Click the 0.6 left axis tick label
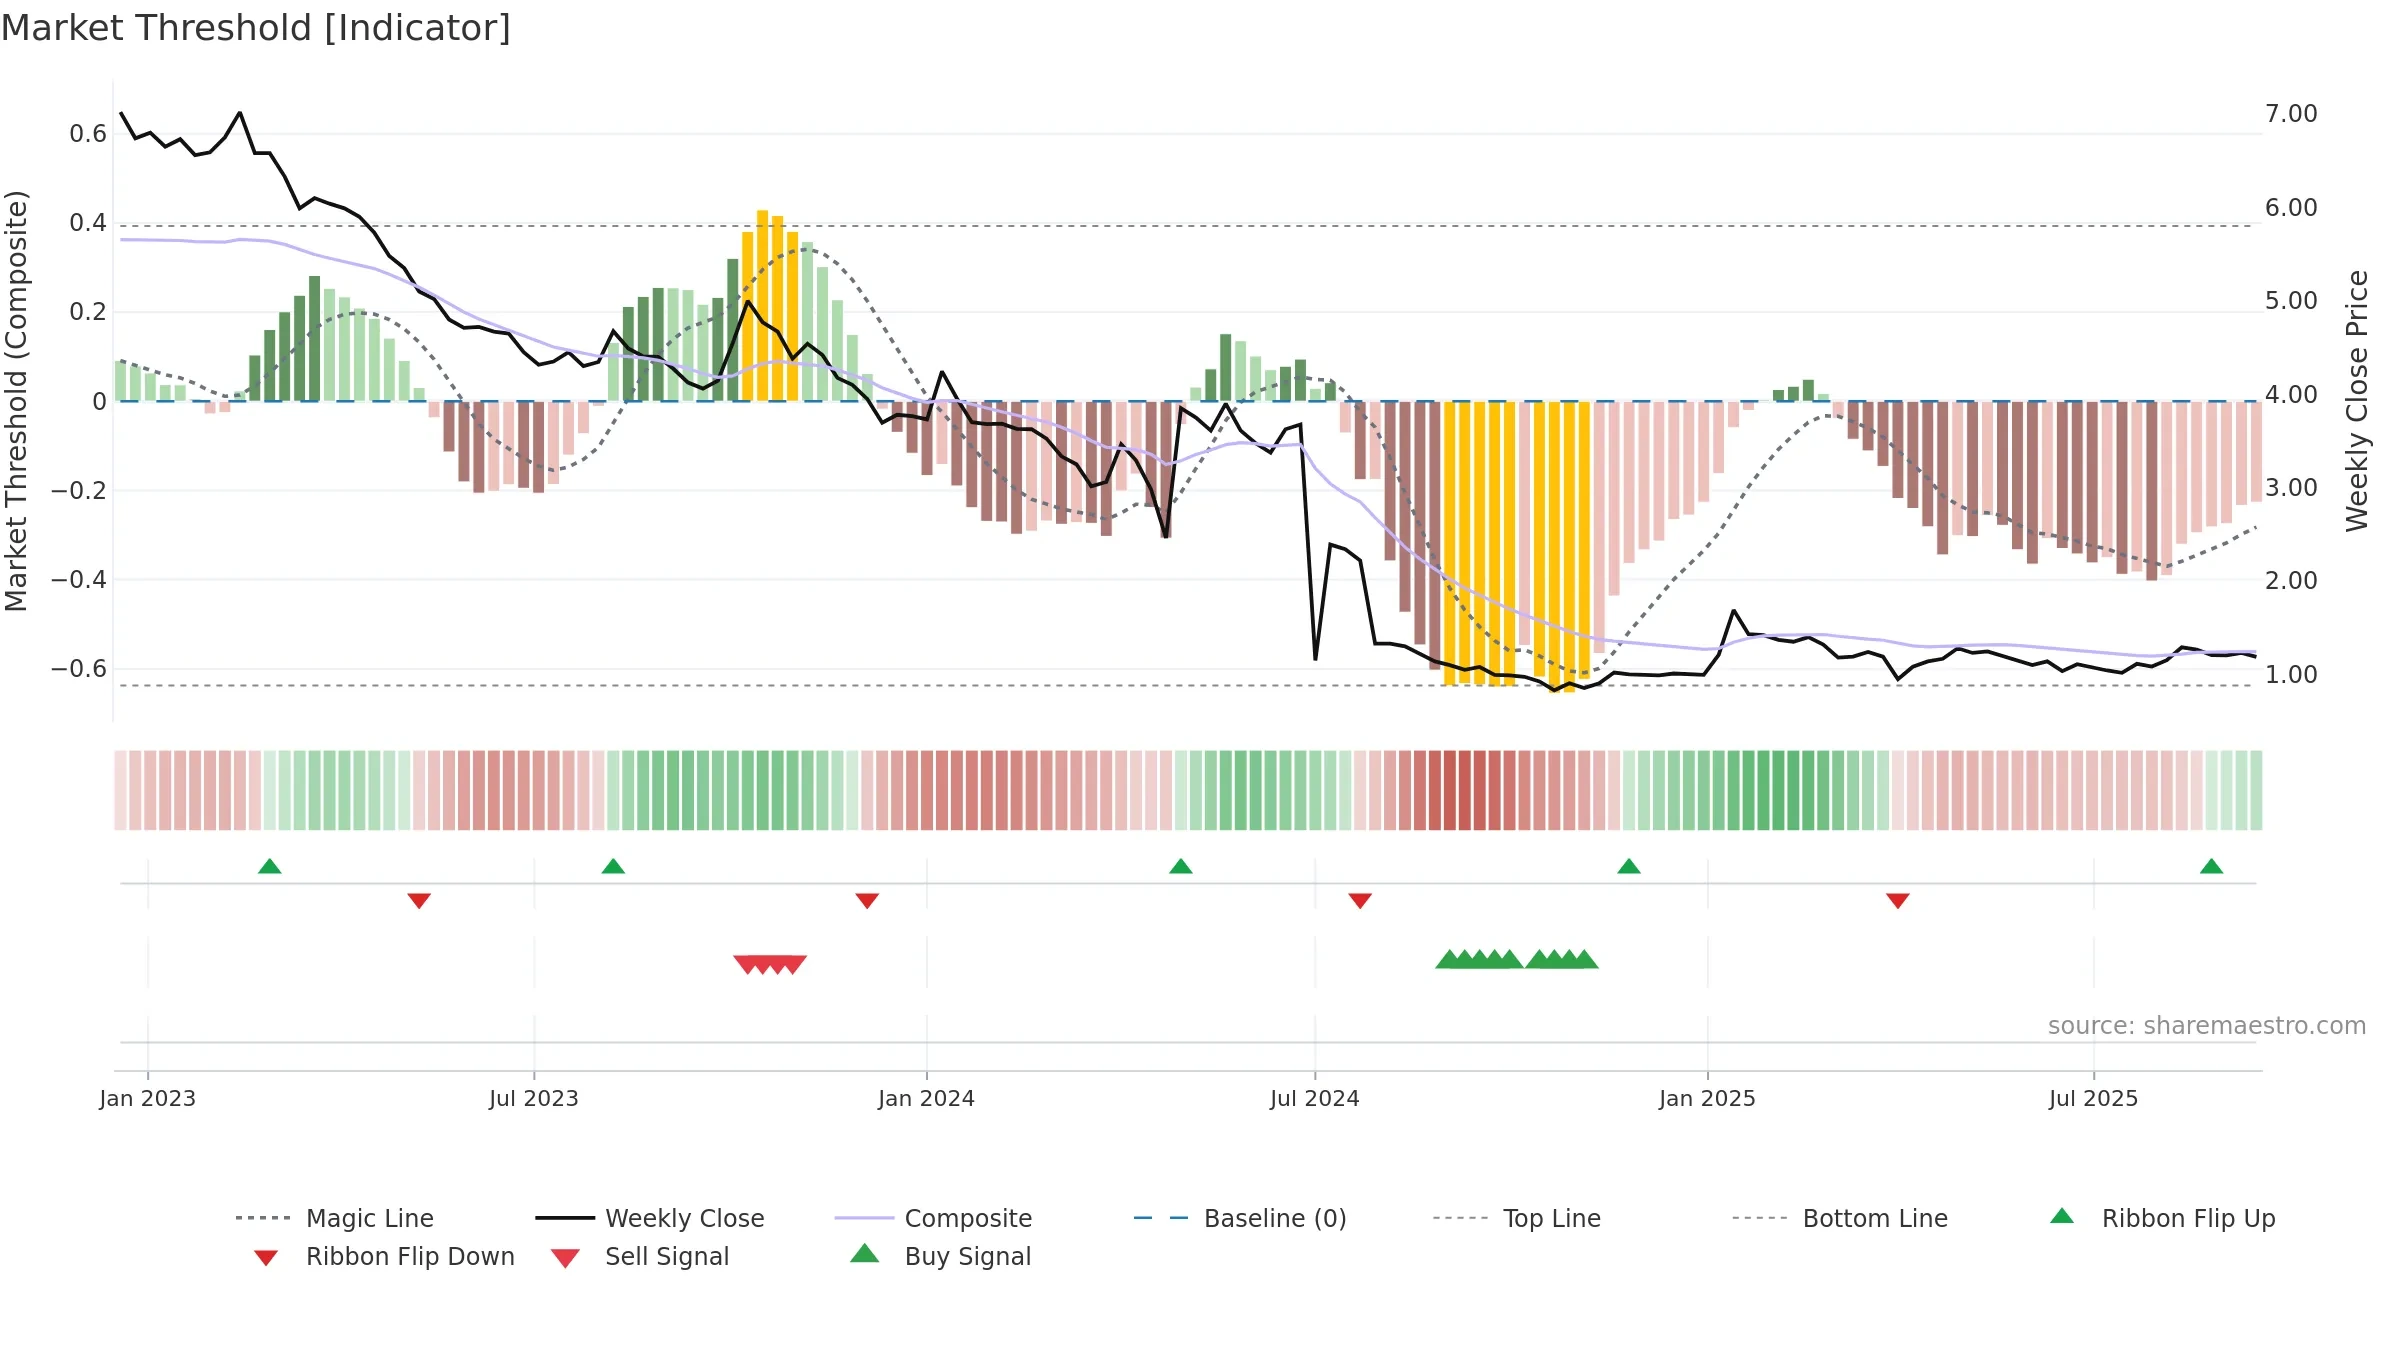The width and height of the screenshot is (2400, 1350). click(88, 134)
